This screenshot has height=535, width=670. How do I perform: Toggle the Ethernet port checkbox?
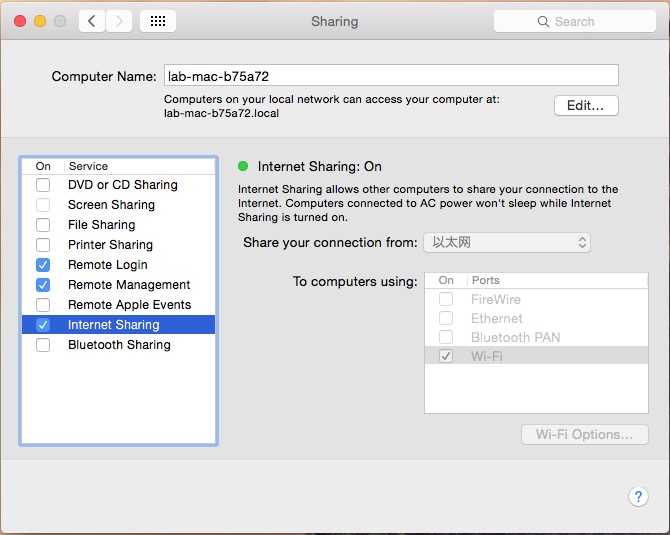[446, 318]
